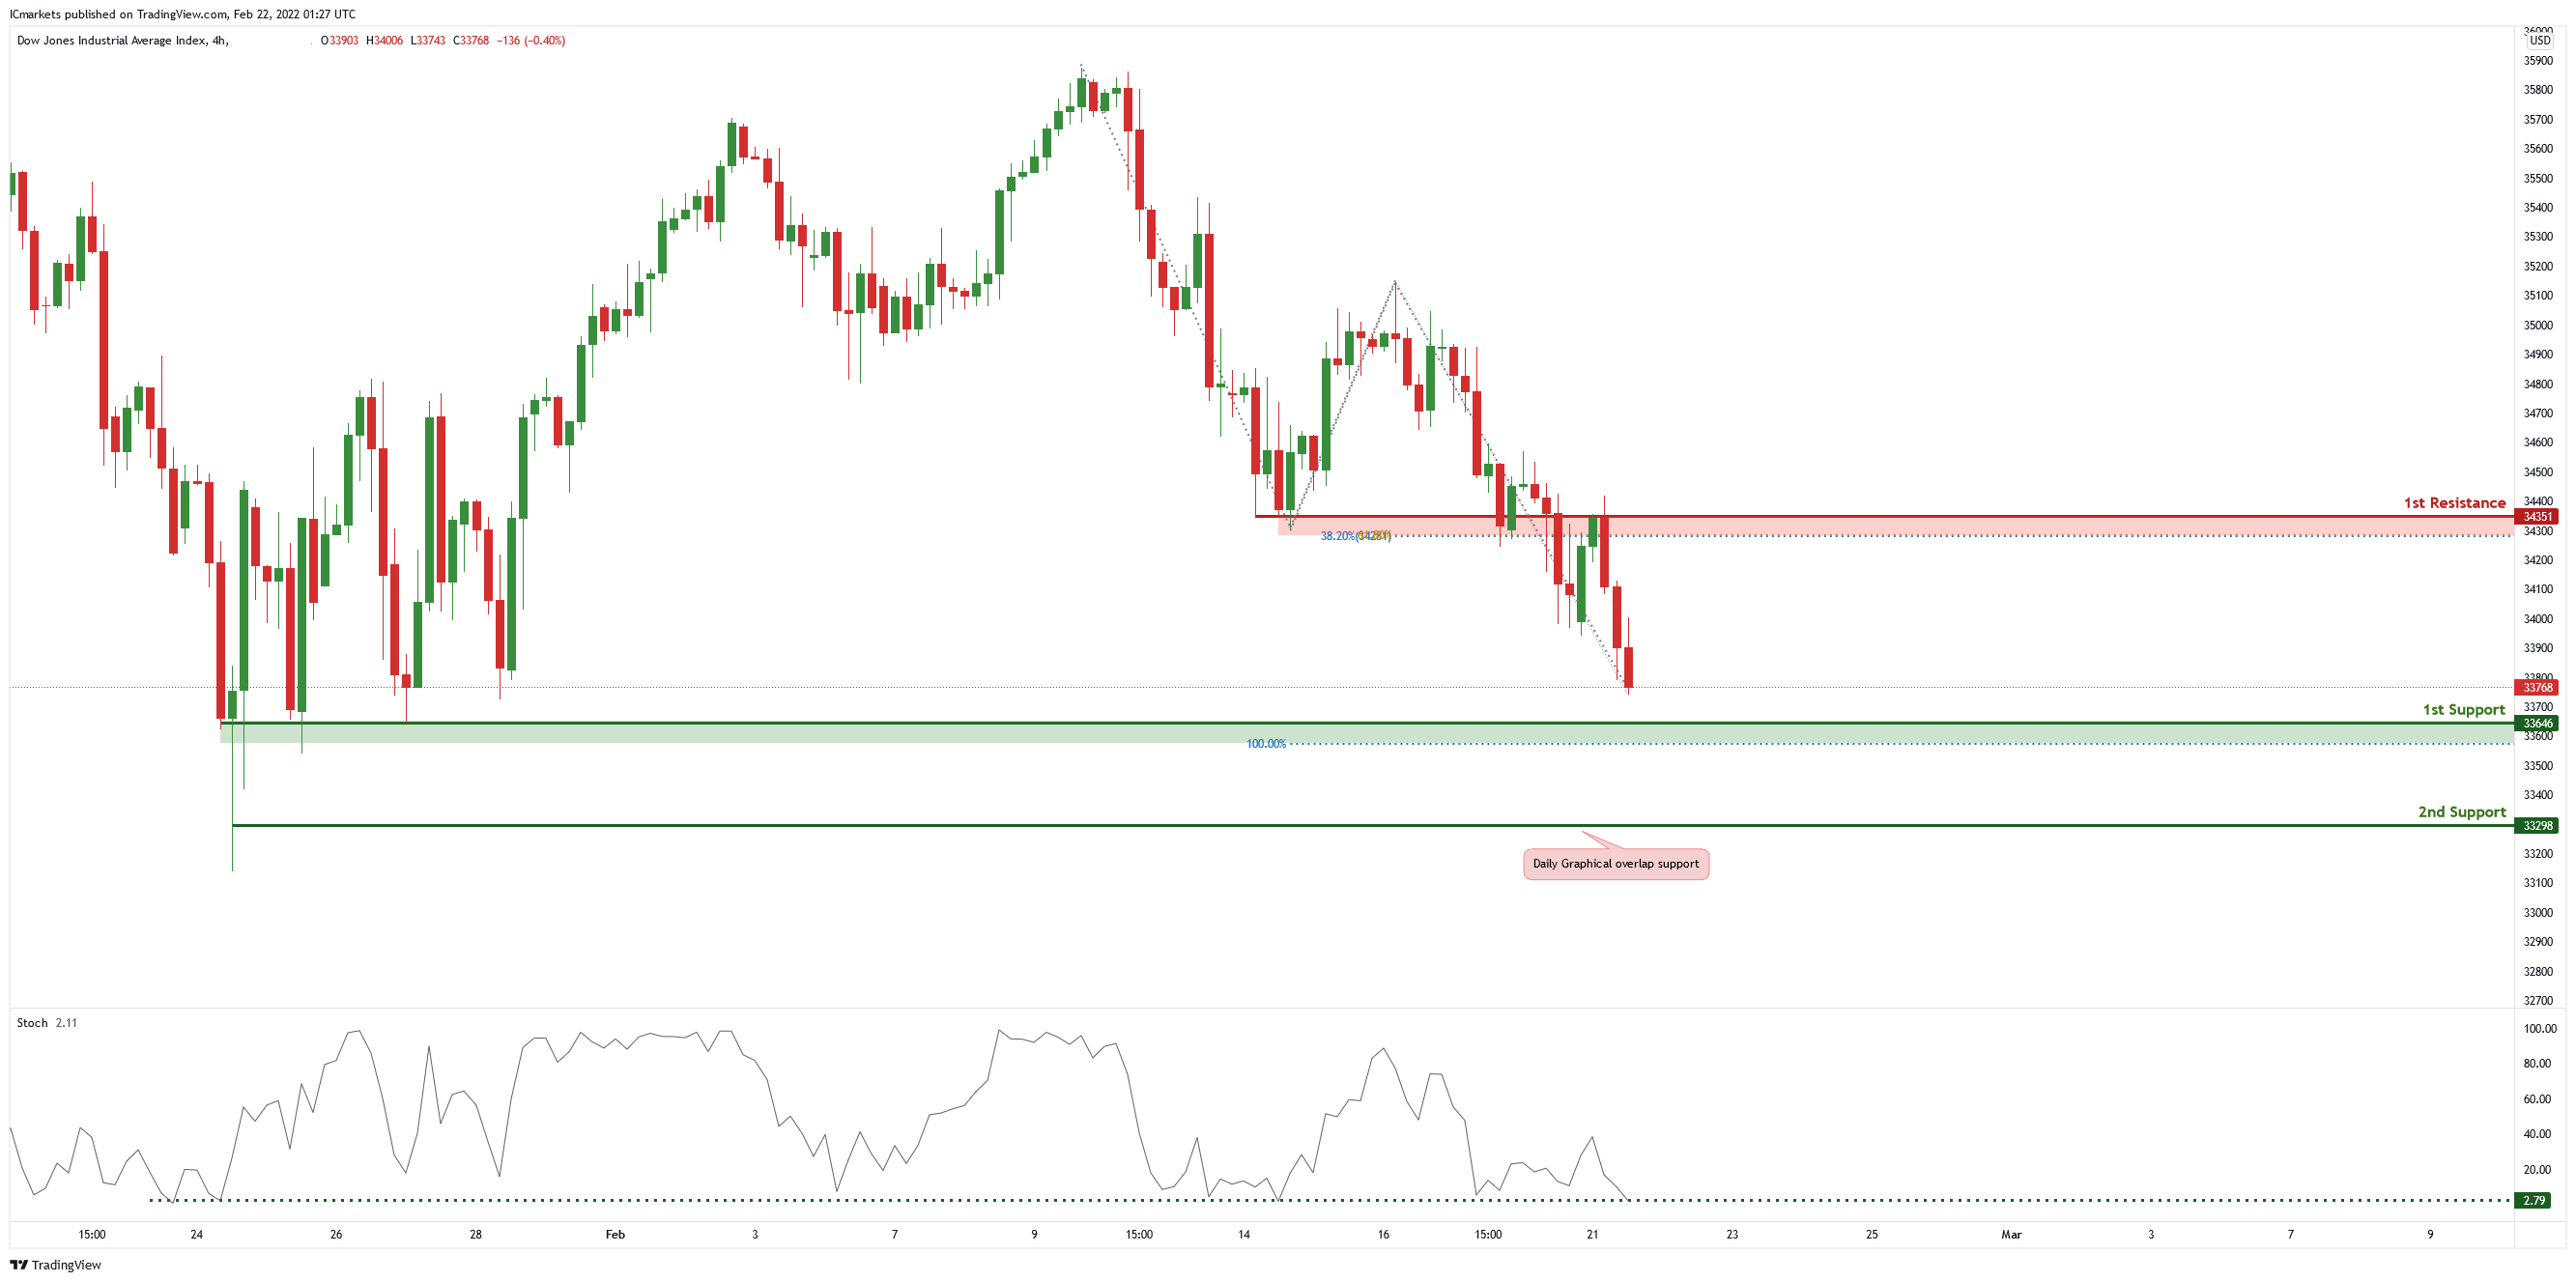Click the red 1st Resistance zone band

click(x=1895, y=526)
